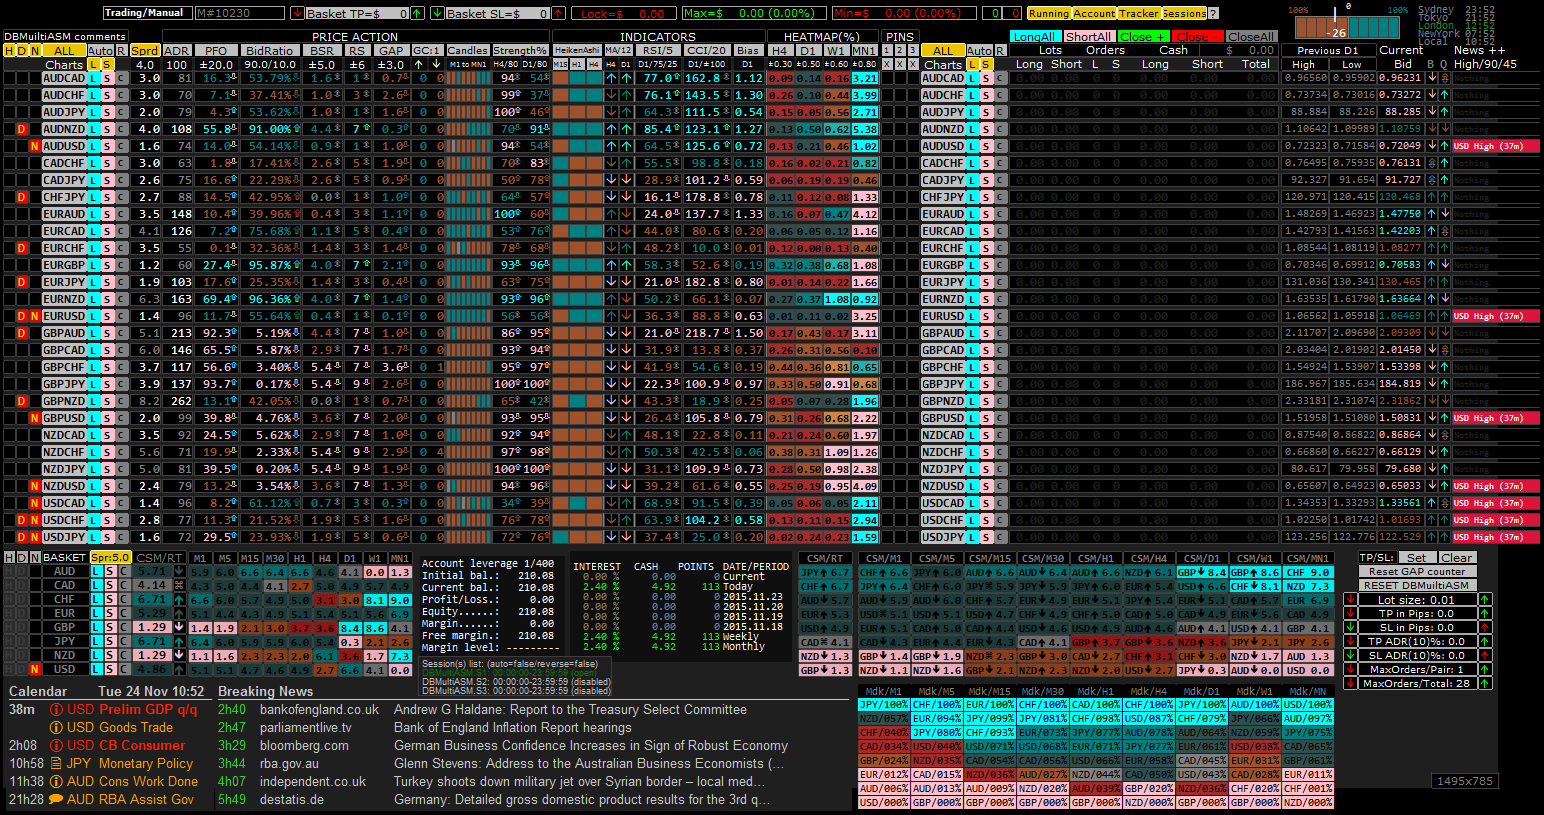Select the ALL button in the right orders header

pos(943,50)
